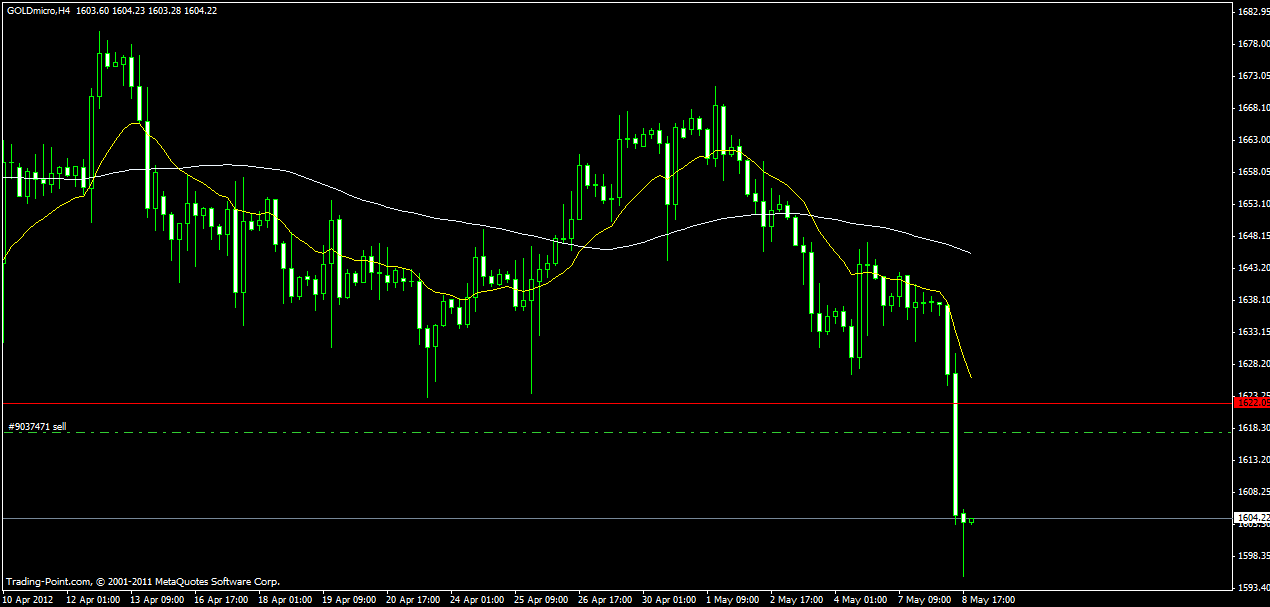Image resolution: width=1270 pixels, height=607 pixels.
Task: Click the horizontal red price level line
Action: (600, 401)
